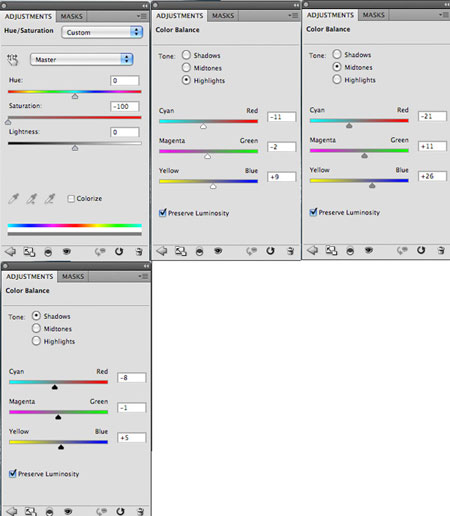450x516 pixels.
Task: Open the Custom preset dropdown in Hue/Saturation
Action: click(102, 32)
